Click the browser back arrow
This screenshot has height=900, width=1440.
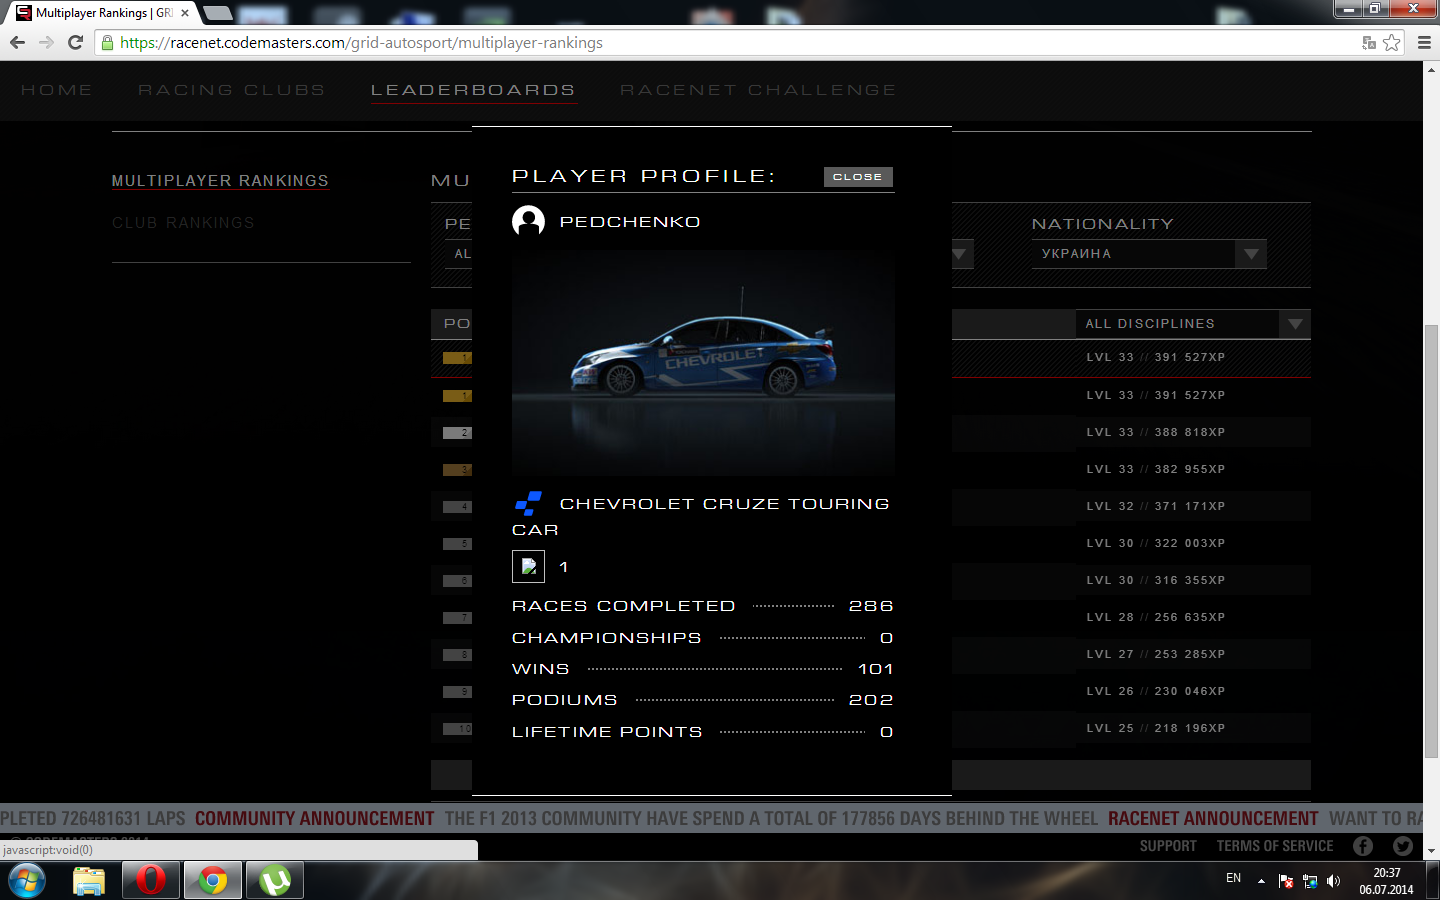(x=17, y=43)
